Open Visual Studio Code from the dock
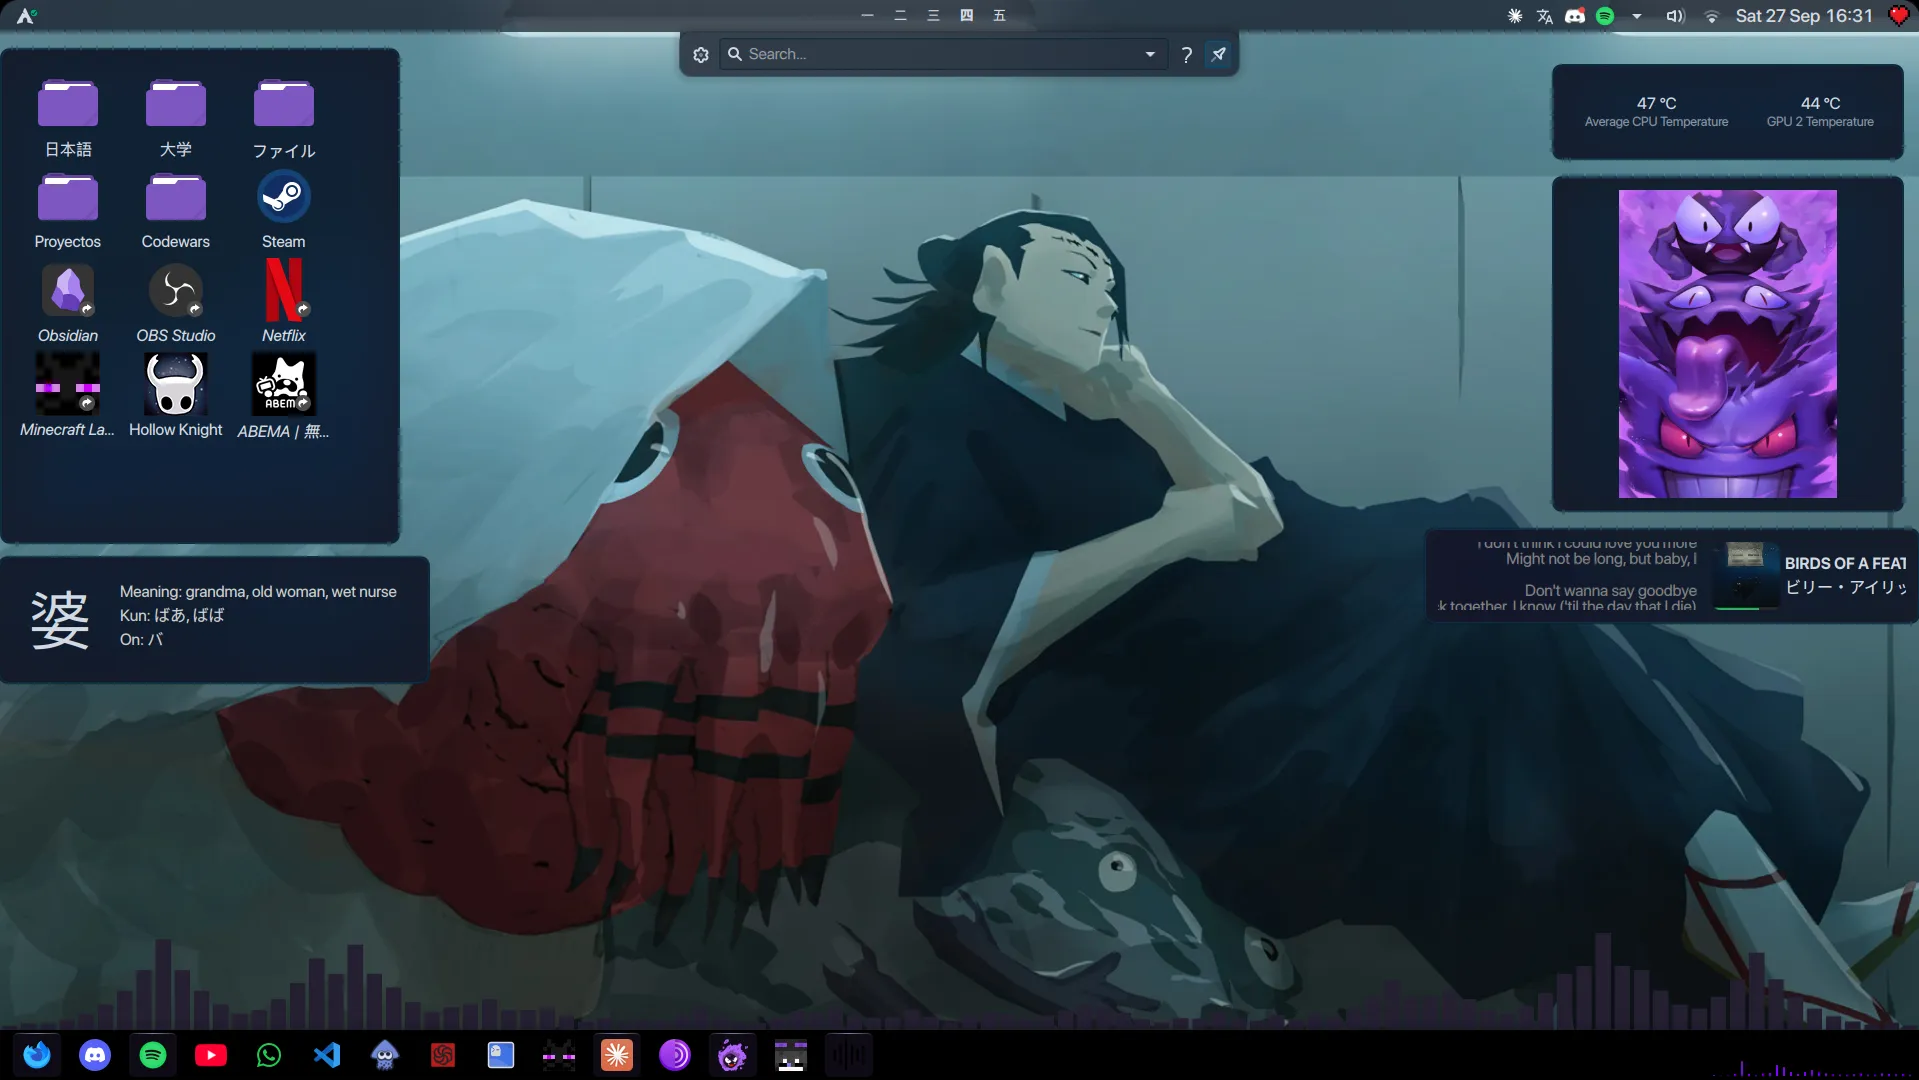The image size is (1919, 1080). tap(327, 1055)
